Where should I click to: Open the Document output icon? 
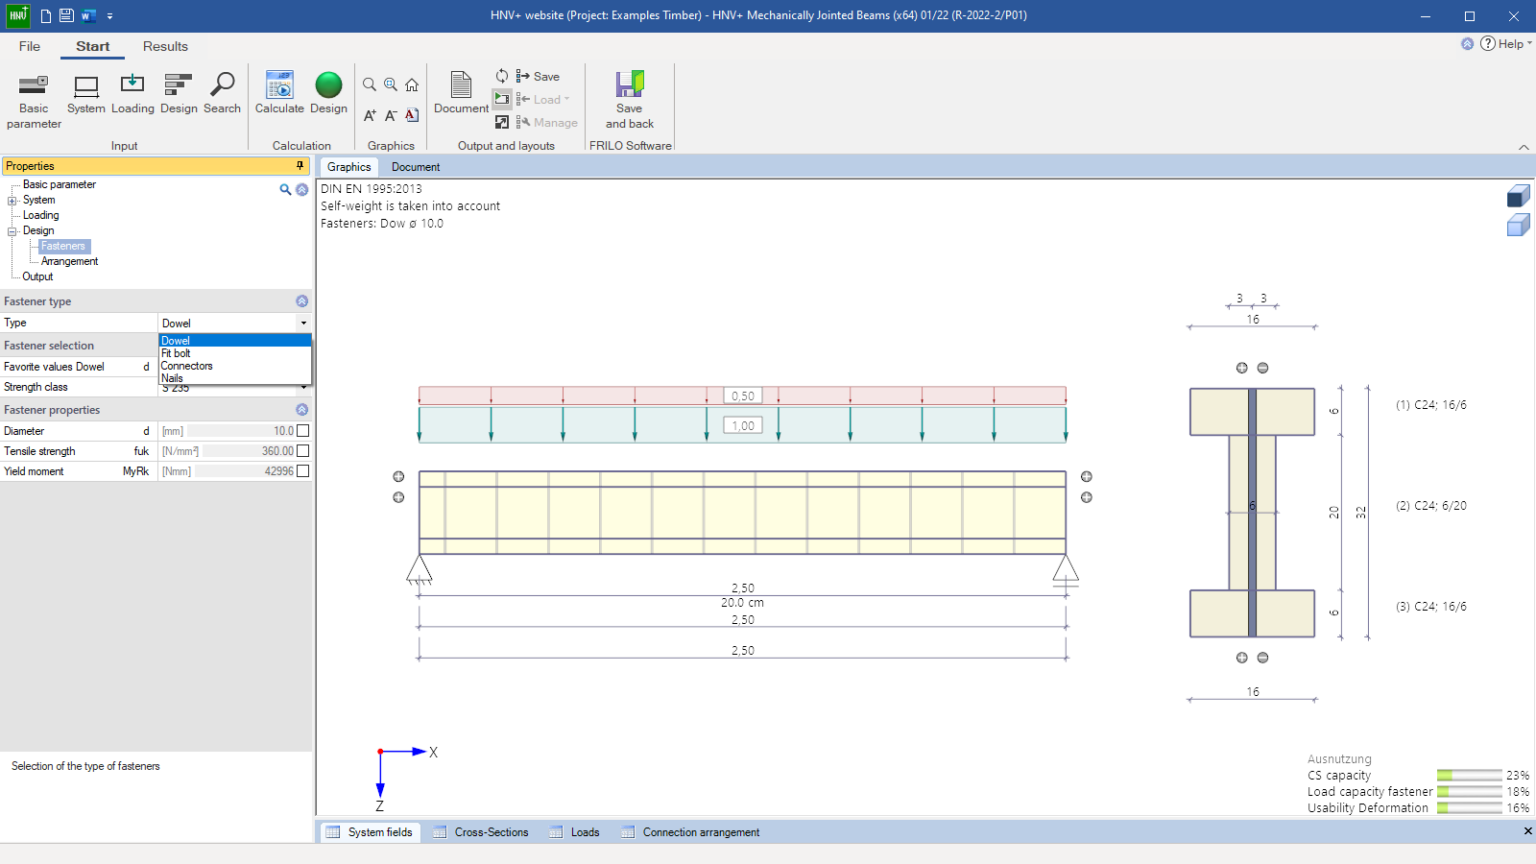pyautogui.click(x=461, y=94)
